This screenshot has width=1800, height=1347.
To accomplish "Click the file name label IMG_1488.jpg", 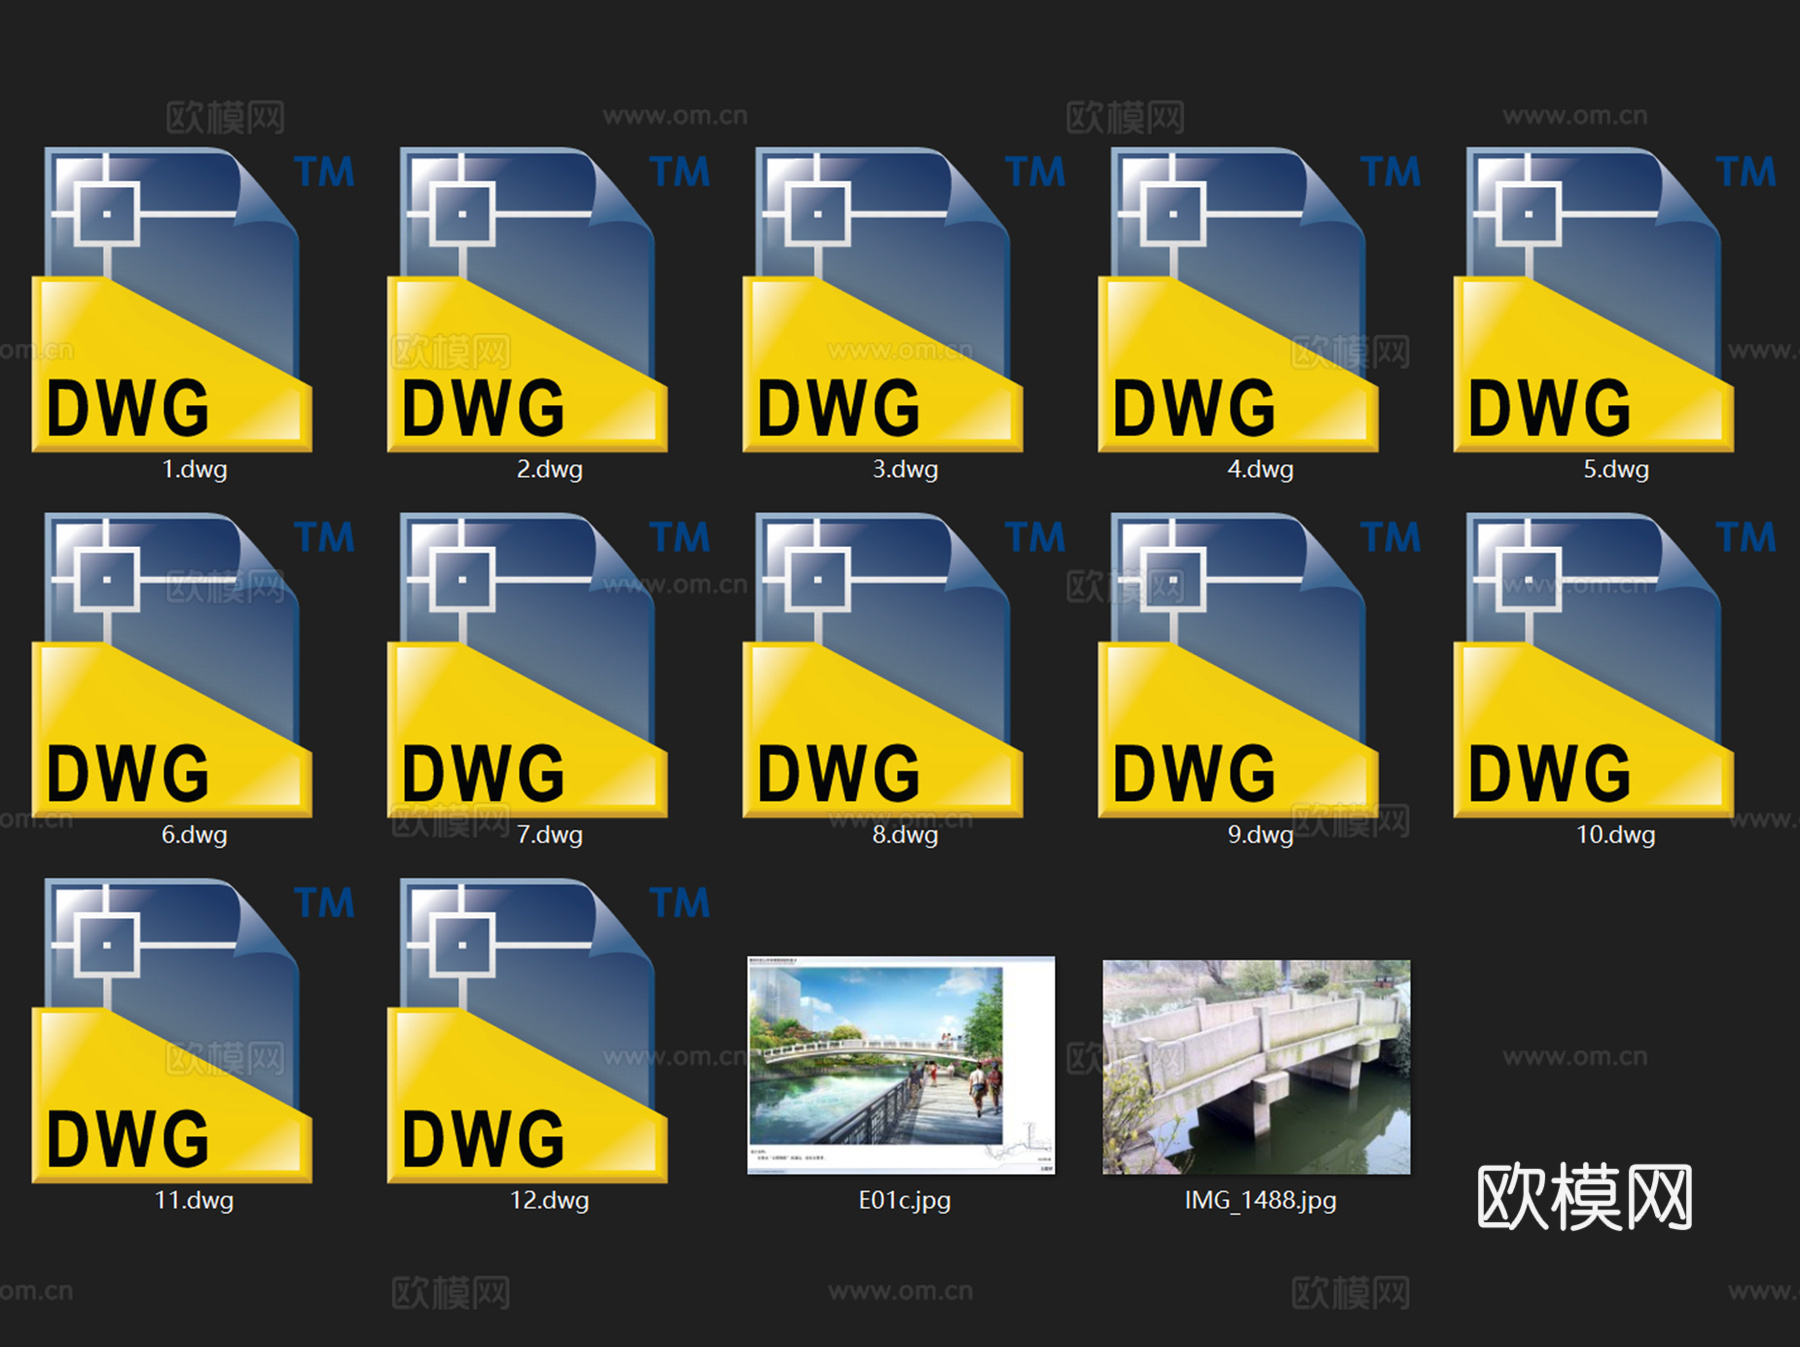I will pos(1261,1200).
